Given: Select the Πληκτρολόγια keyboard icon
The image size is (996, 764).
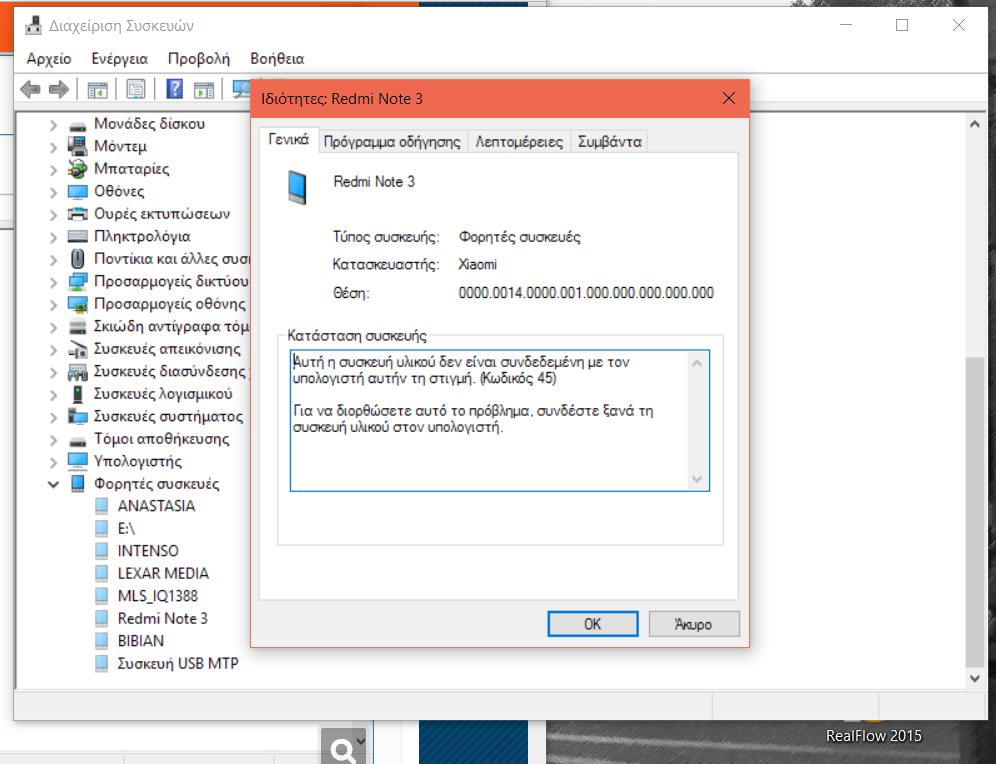Looking at the screenshot, I should (77, 237).
